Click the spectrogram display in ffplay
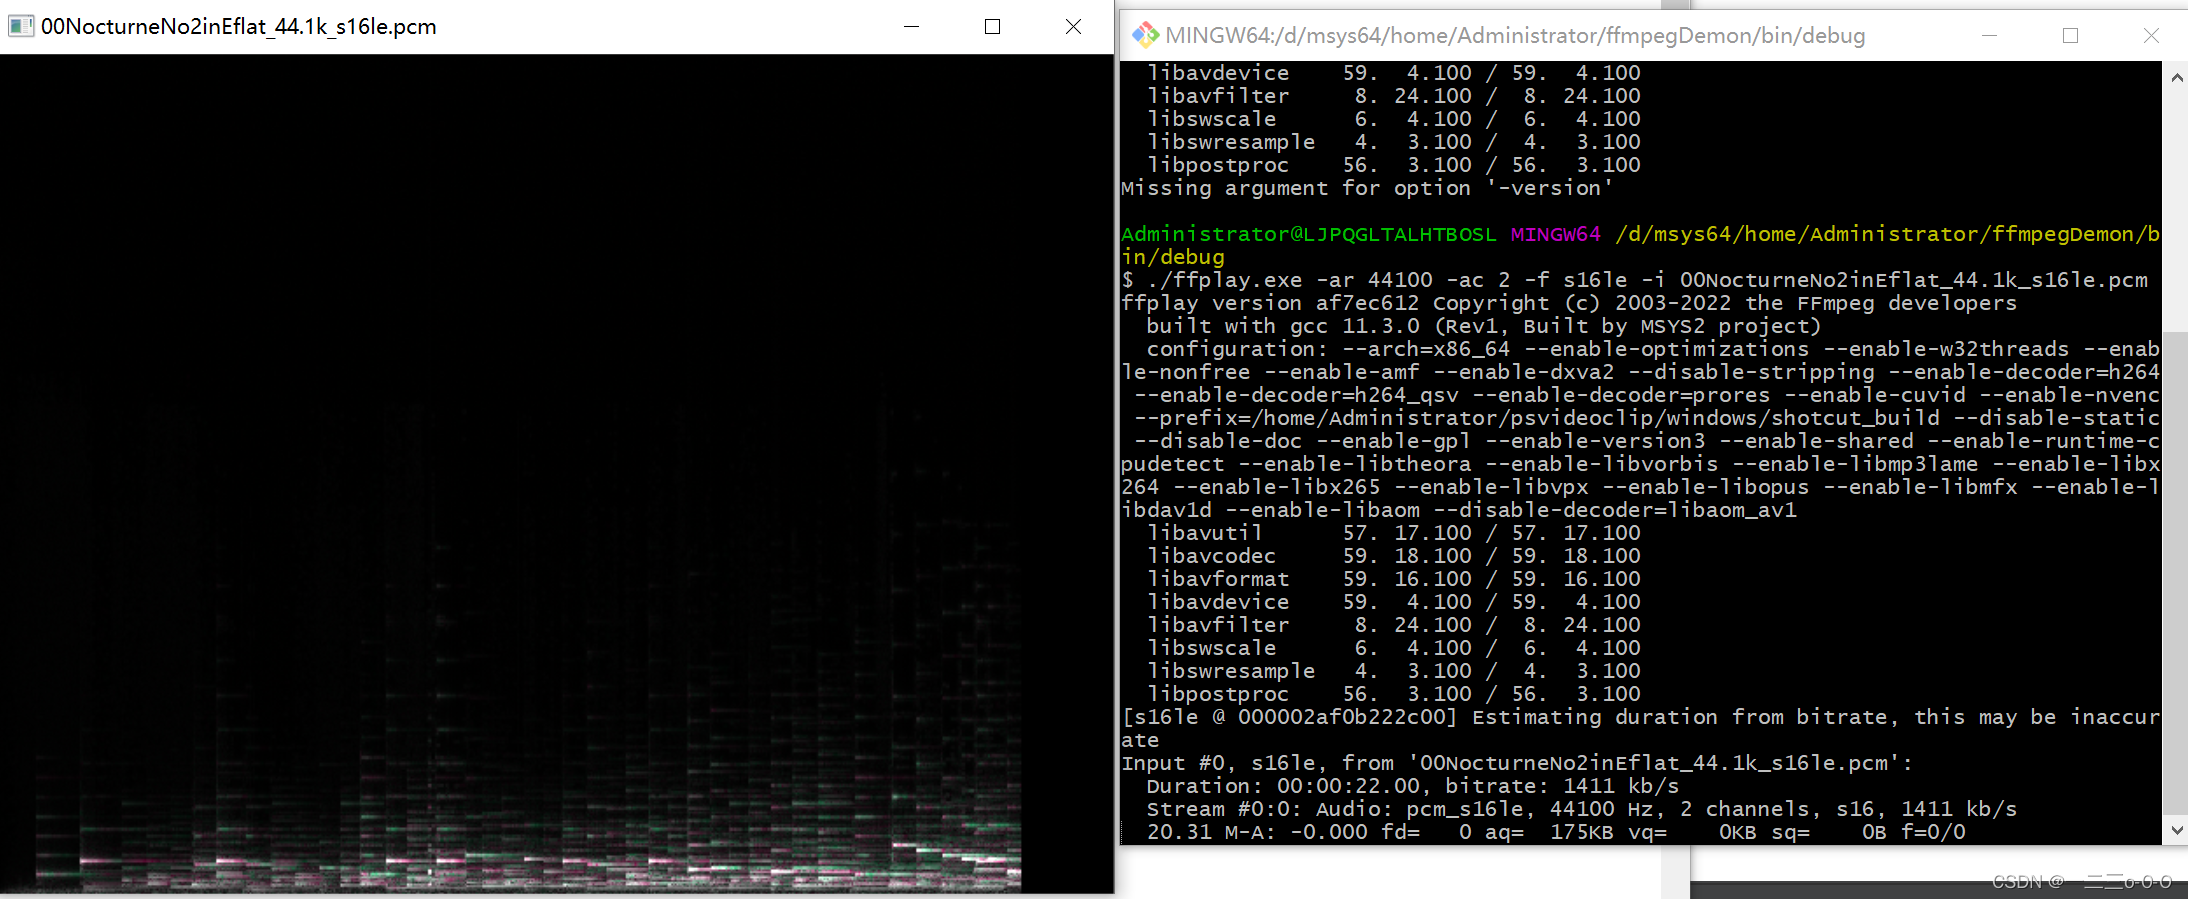The width and height of the screenshot is (2188, 899). (556, 473)
